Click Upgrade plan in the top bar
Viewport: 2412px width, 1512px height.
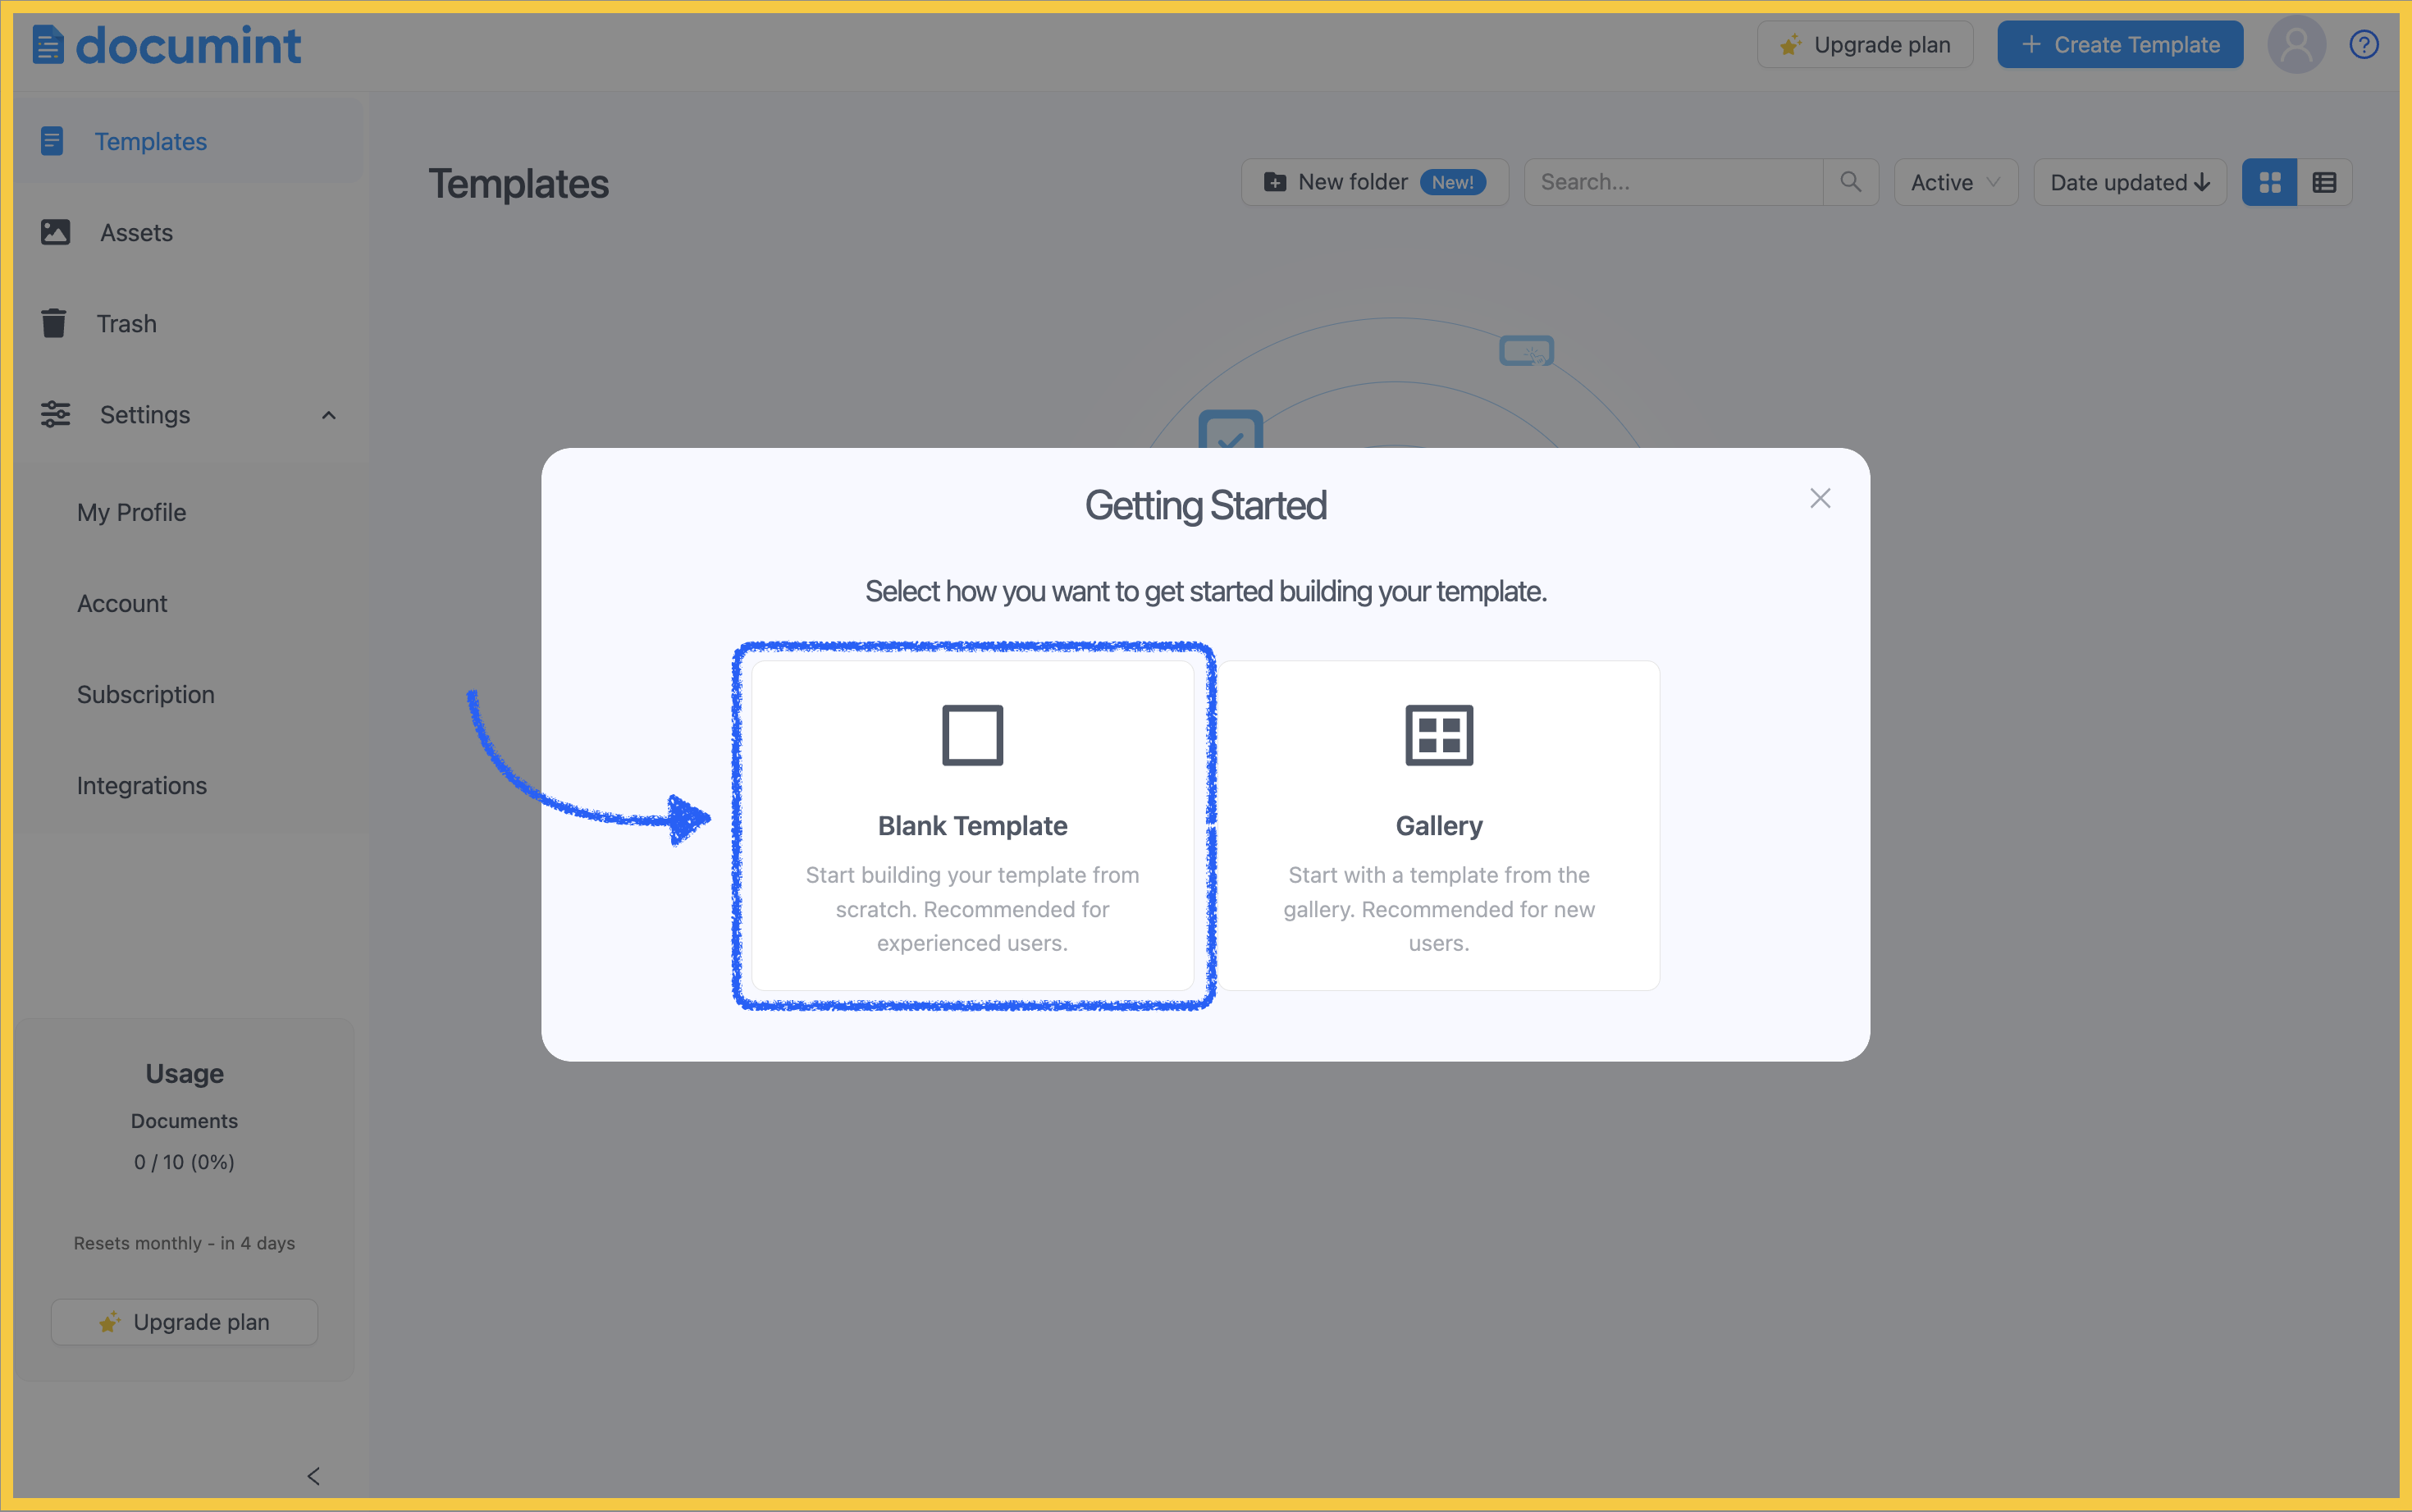click(1864, 45)
